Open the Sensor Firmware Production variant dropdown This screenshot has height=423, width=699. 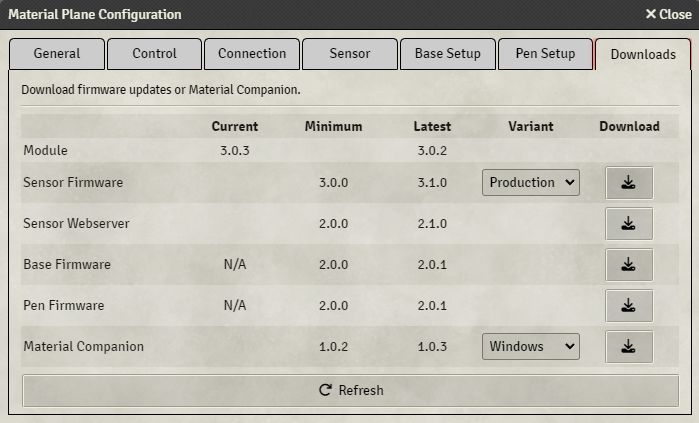pos(530,182)
